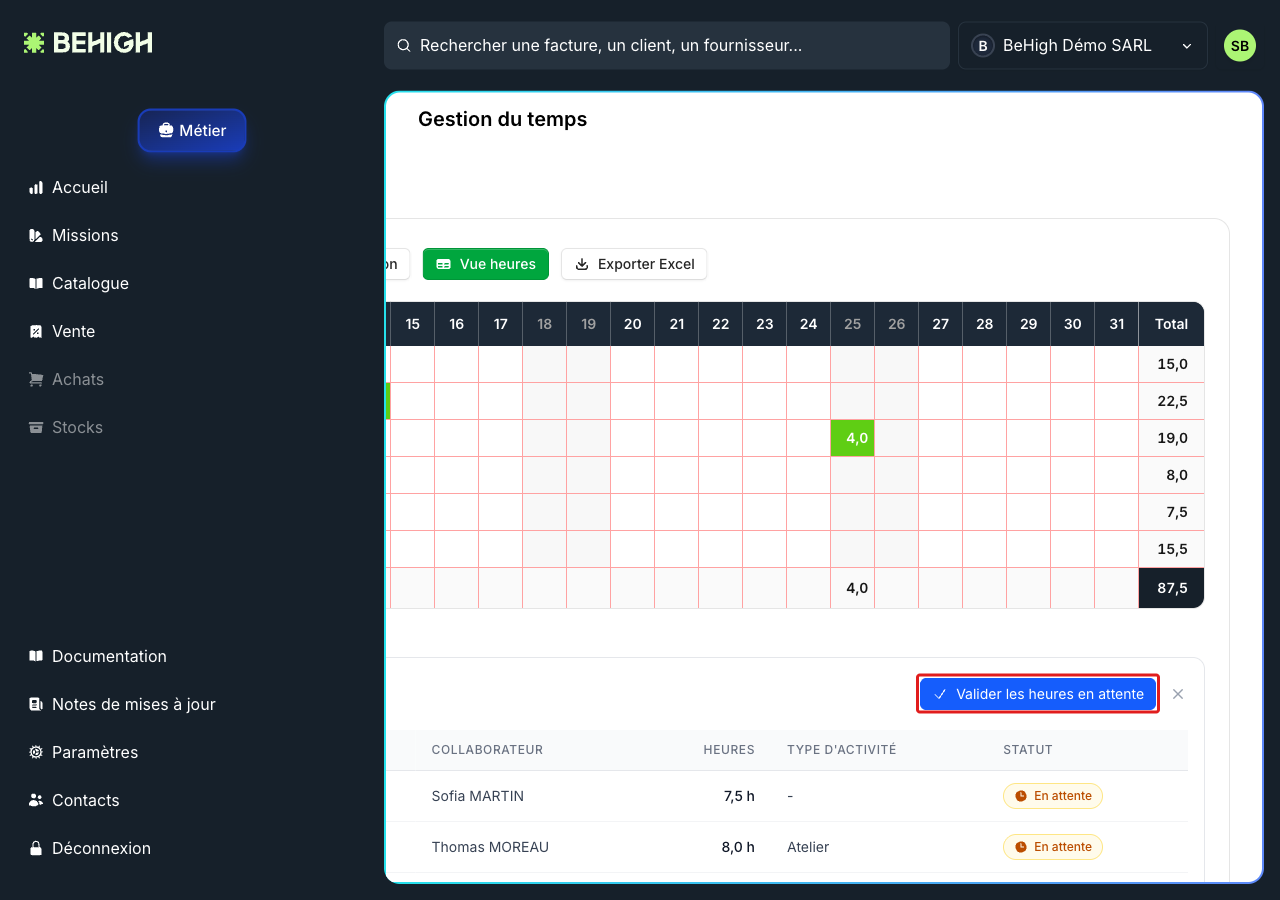This screenshot has width=1280, height=900.
Task: Click the Contacts people icon
Action: click(36, 800)
